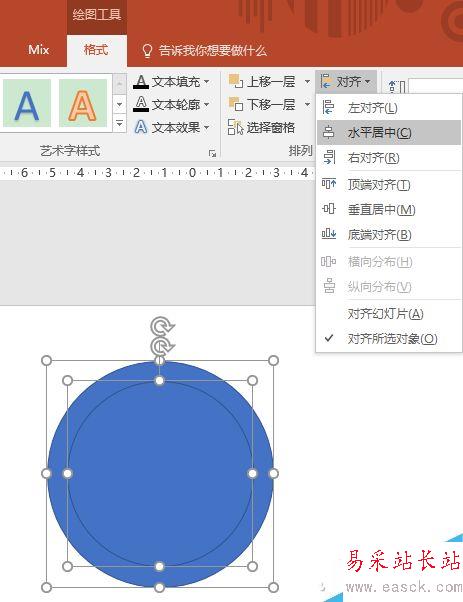Click the text outline (文本轮廓) A icon
463x602 pixels.
tap(141, 104)
